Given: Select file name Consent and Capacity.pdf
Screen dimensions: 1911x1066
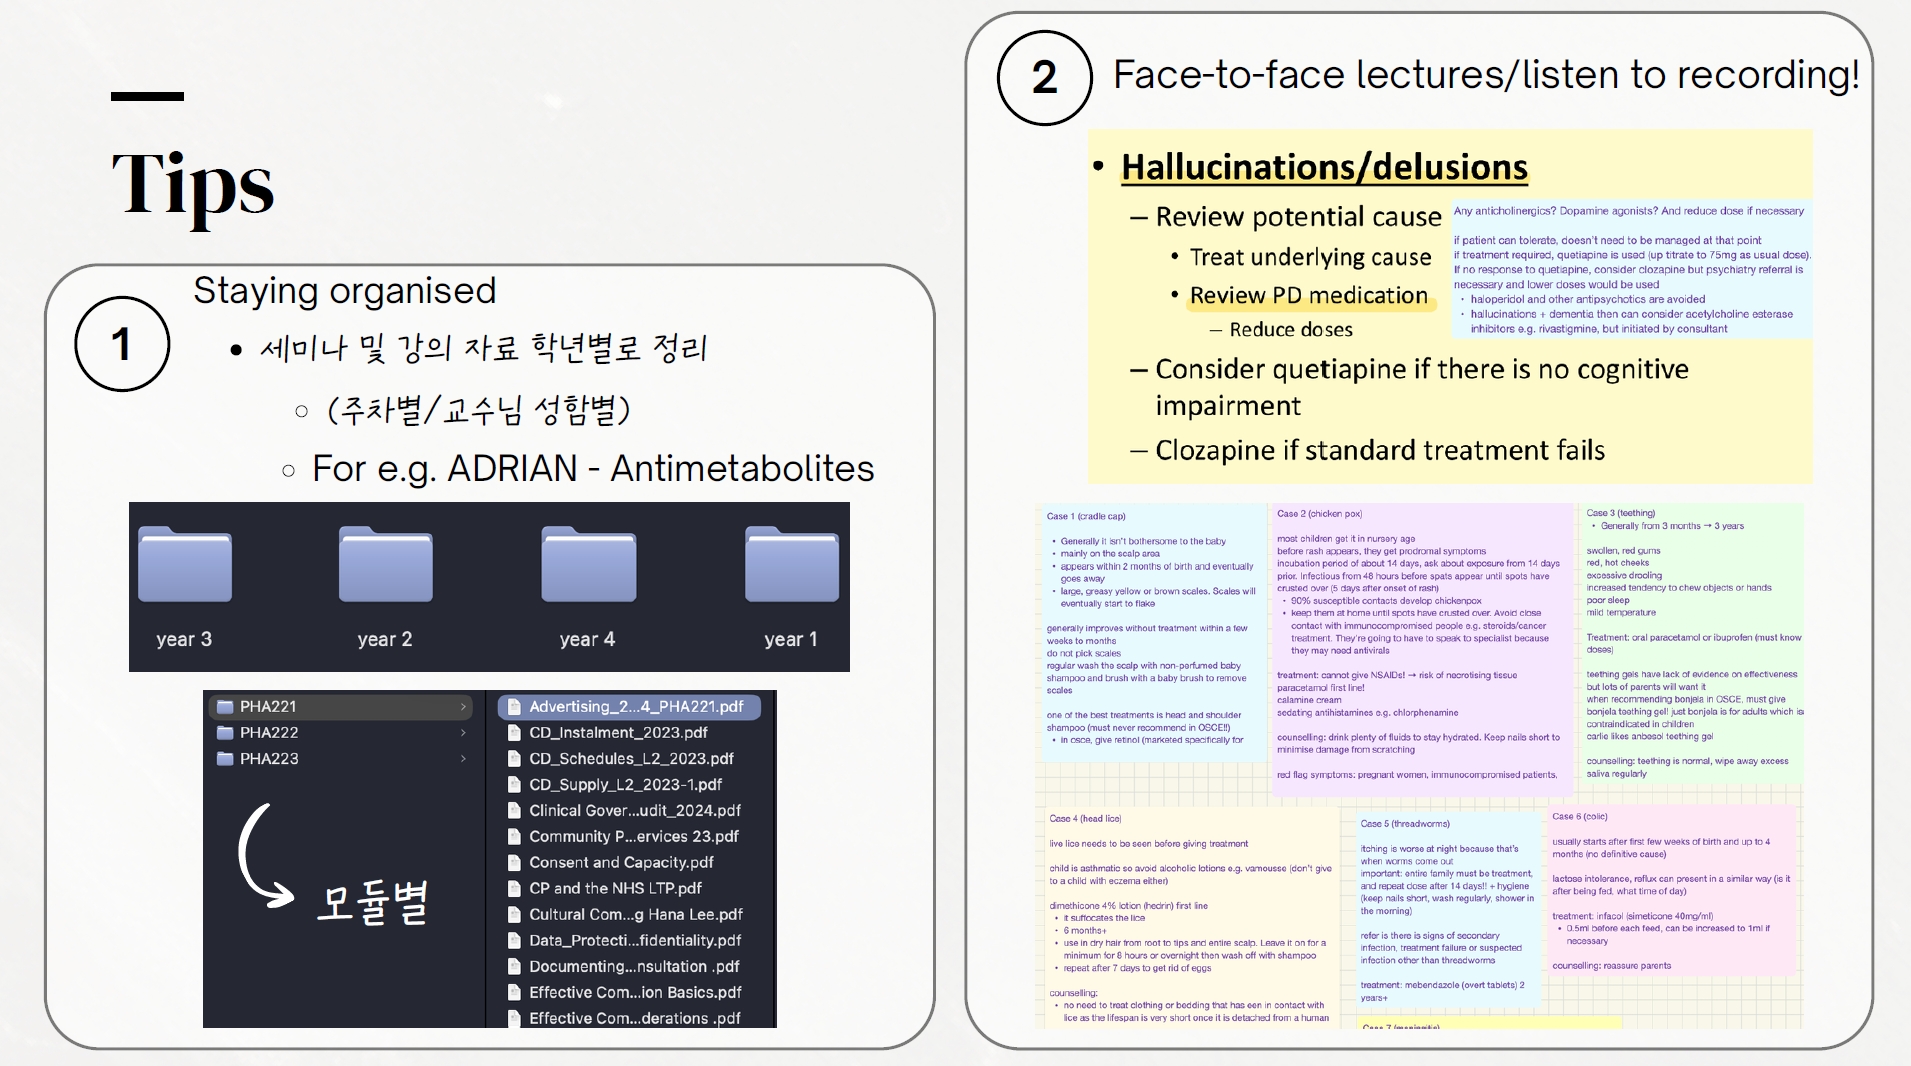Looking at the screenshot, I should click(x=621, y=862).
